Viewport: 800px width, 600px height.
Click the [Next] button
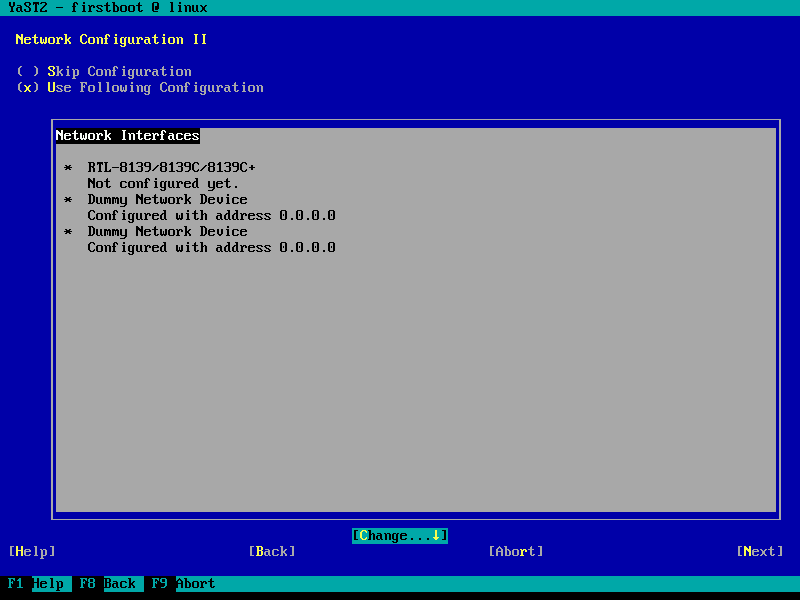[760, 551]
